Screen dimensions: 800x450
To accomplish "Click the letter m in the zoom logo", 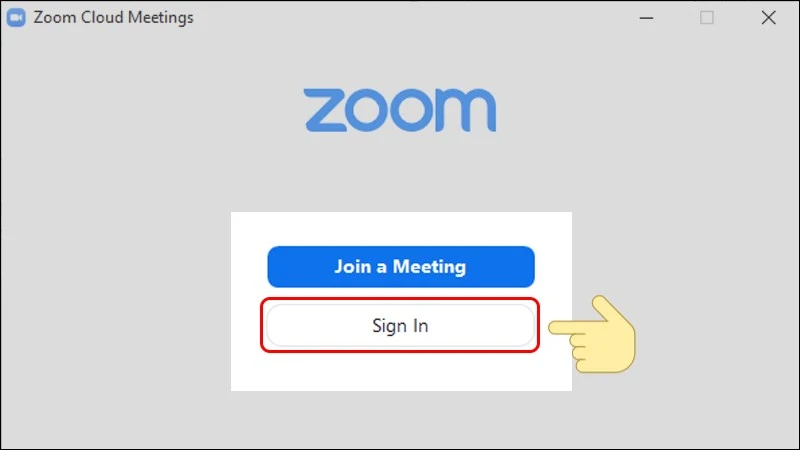I will [462, 110].
